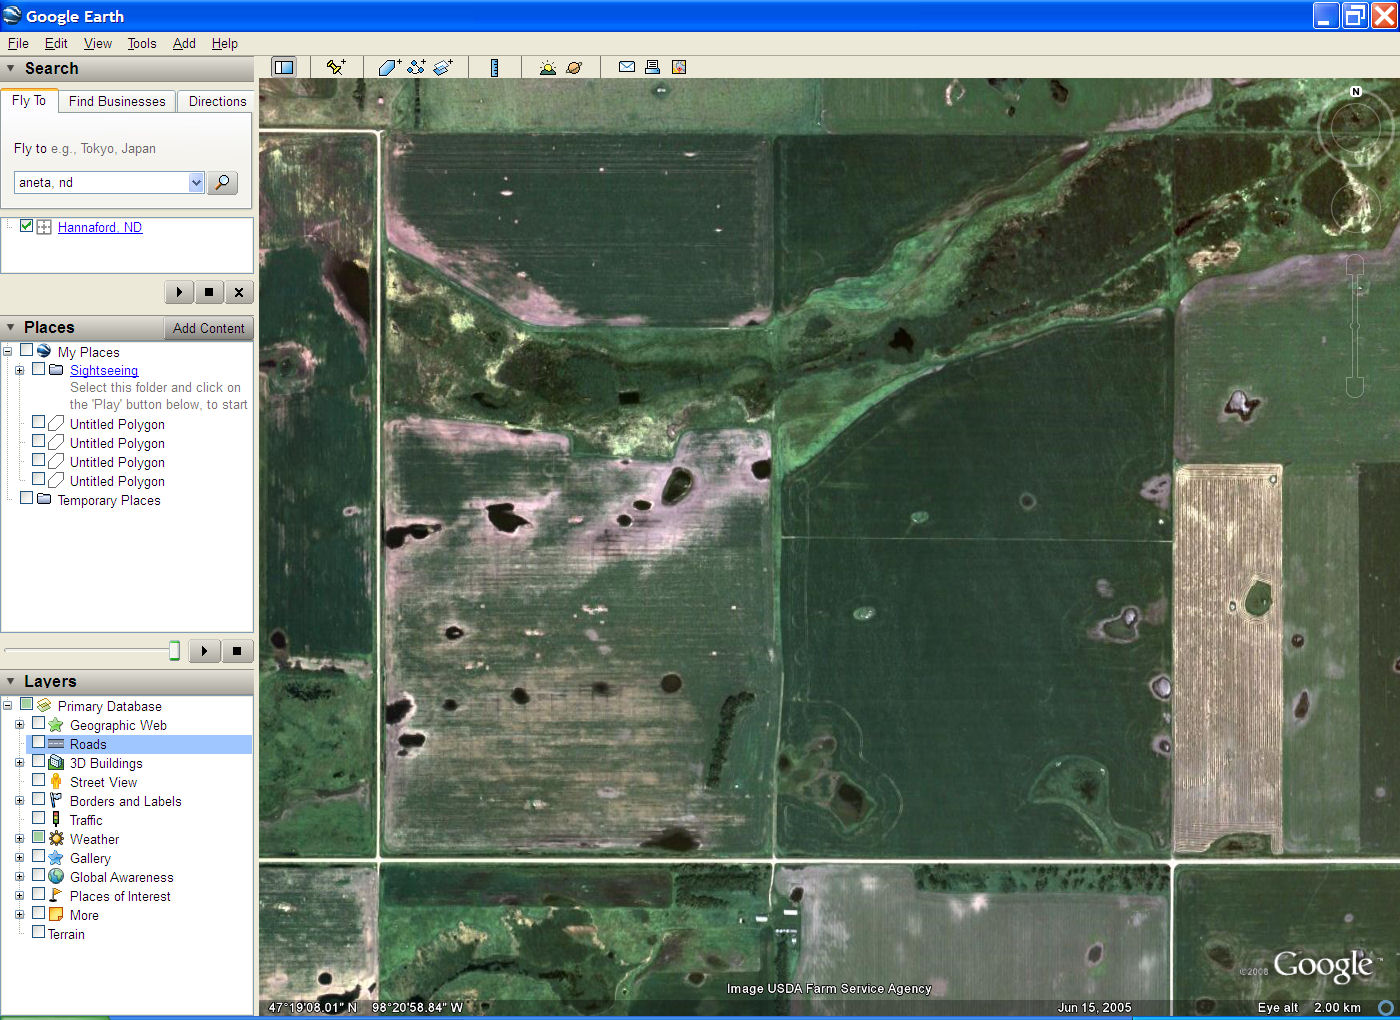Expand the Geographic Web layer node
Image resolution: width=1400 pixels, height=1020 pixels.
pos(19,724)
